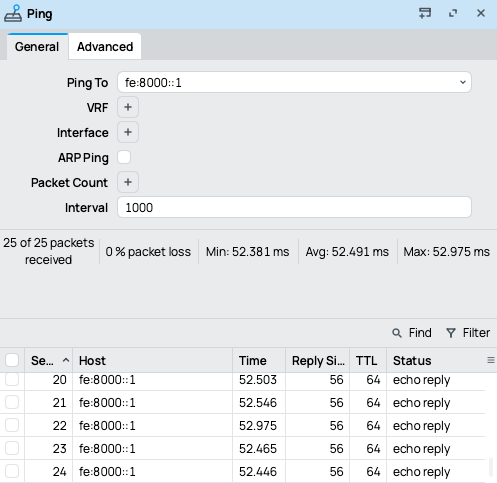Click 'Avg: 52.491 ms' status text

tap(347, 252)
